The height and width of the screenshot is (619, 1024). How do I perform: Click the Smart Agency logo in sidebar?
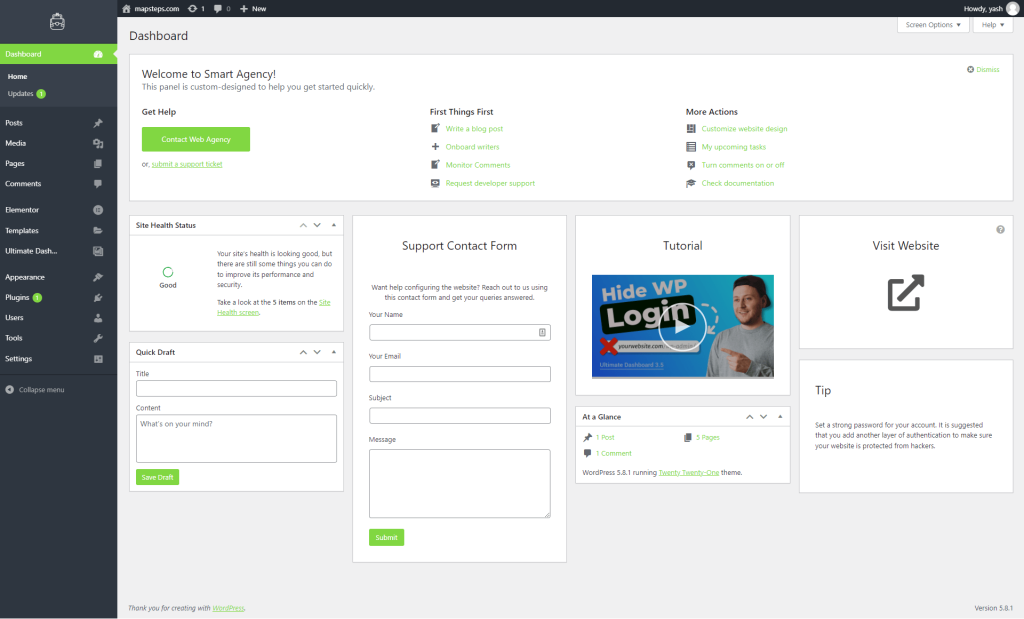click(58, 22)
